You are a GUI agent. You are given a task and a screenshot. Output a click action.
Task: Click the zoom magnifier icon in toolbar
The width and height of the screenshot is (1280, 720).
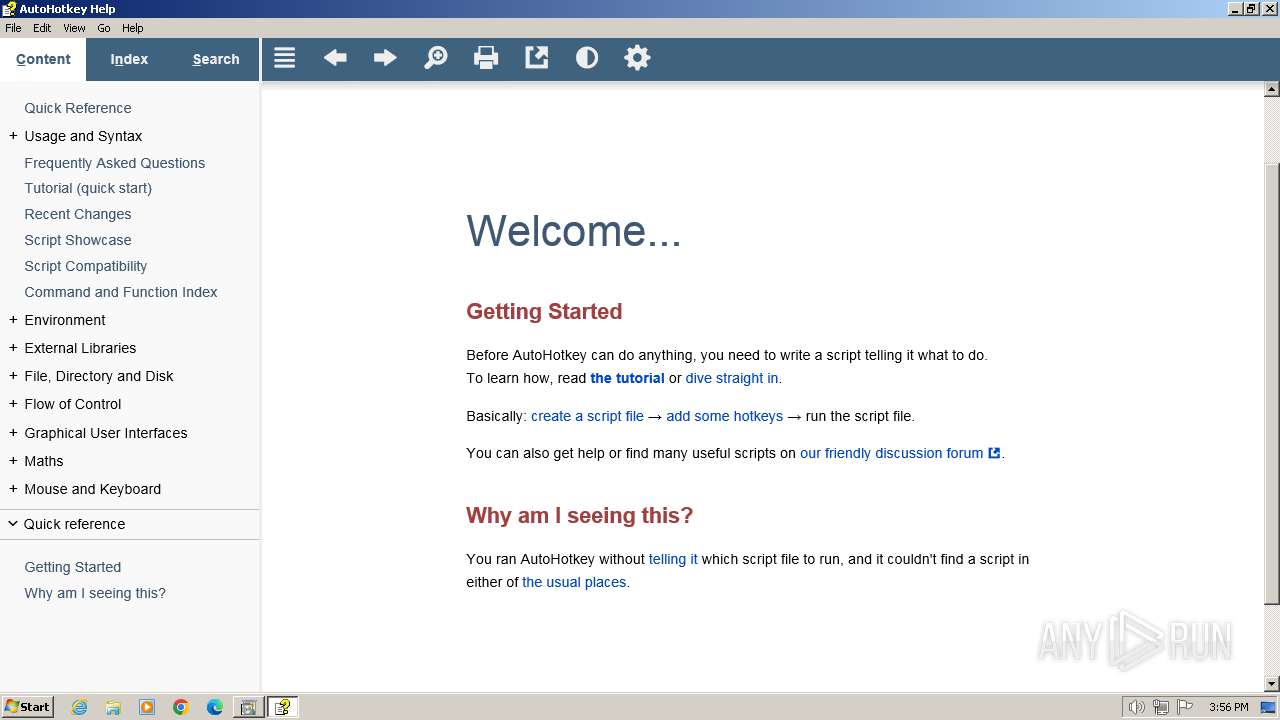(x=436, y=58)
